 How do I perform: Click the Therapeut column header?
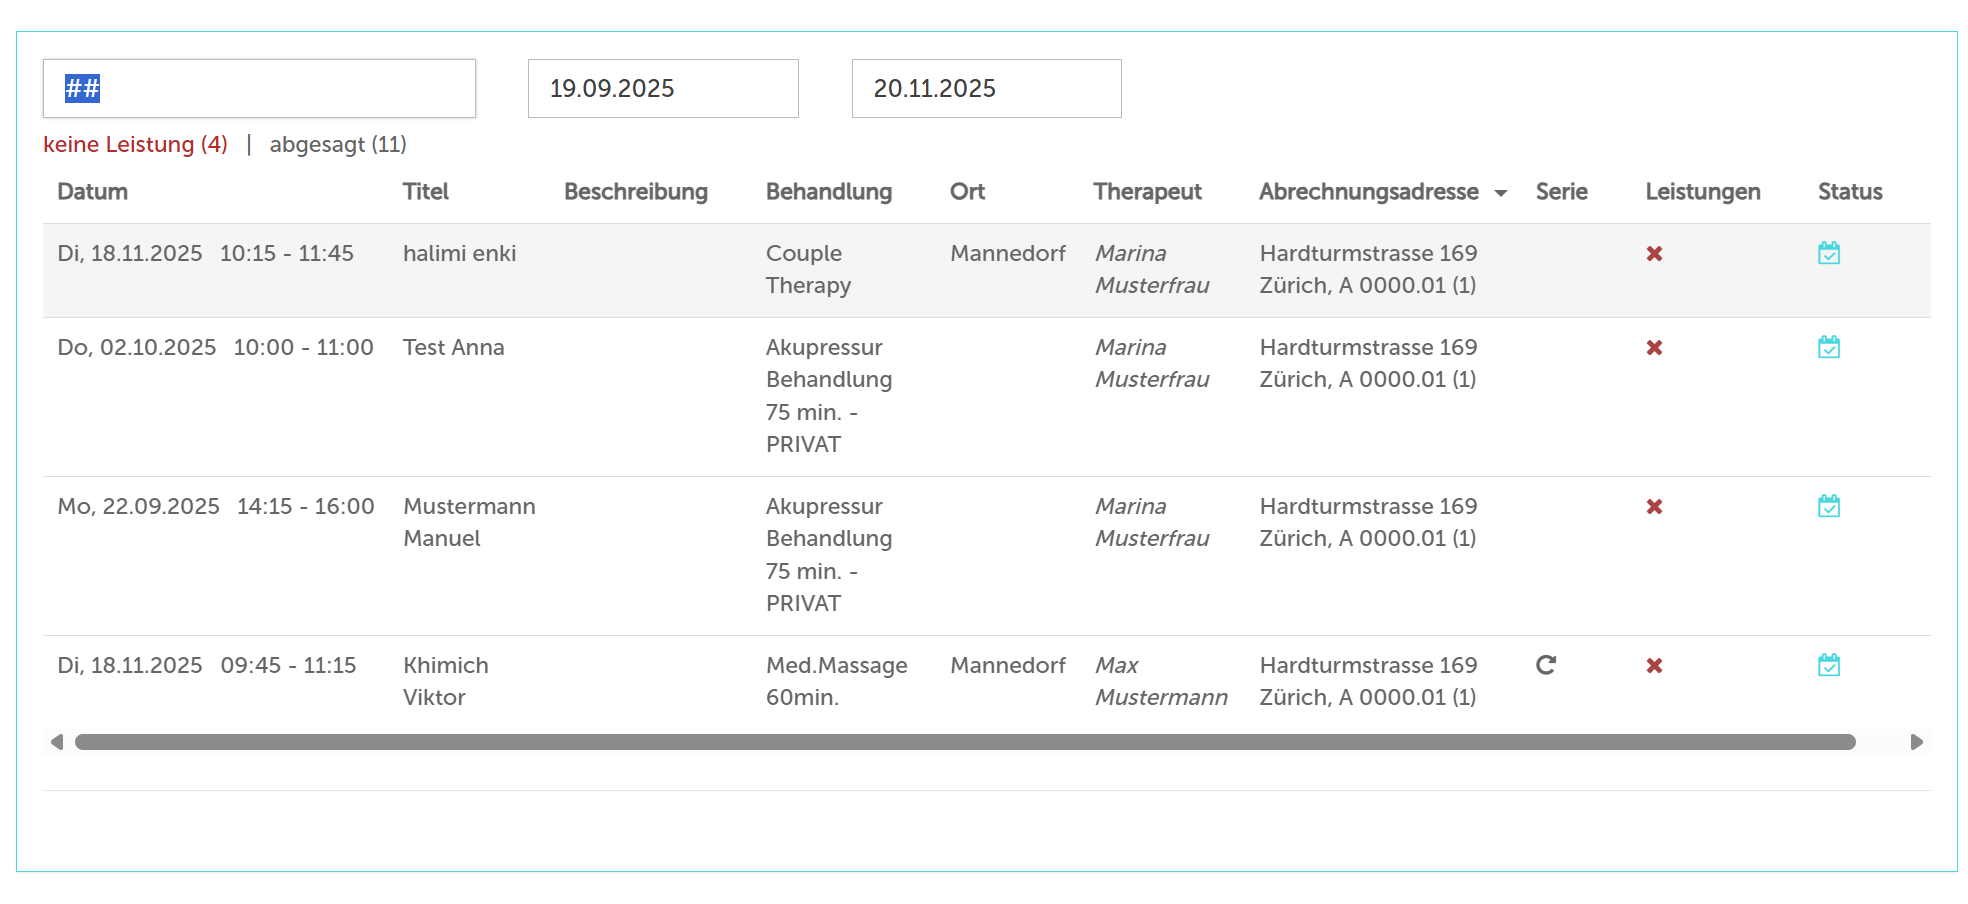[x=1147, y=192]
